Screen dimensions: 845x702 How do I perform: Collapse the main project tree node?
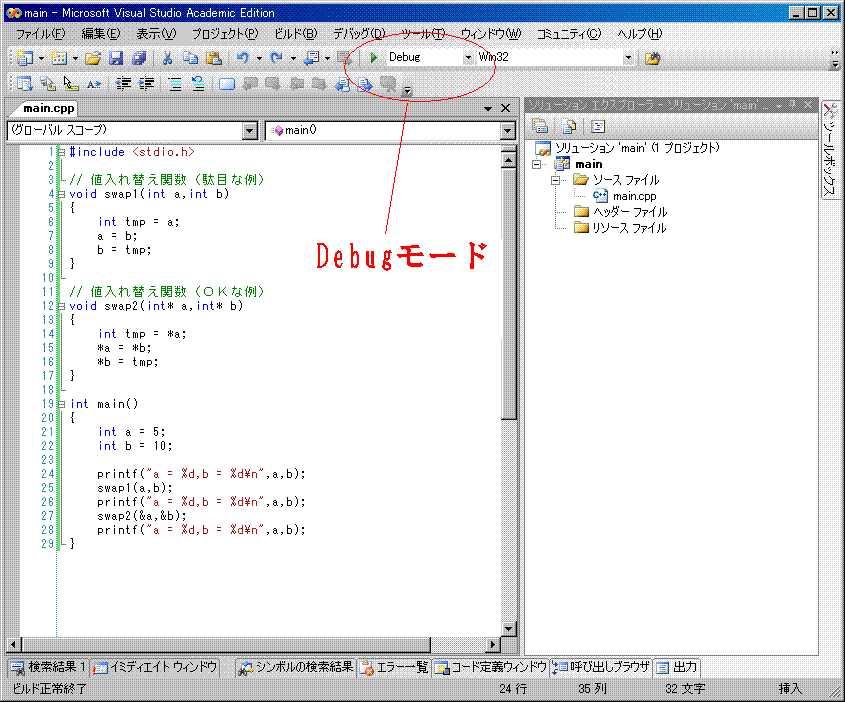point(537,164)
